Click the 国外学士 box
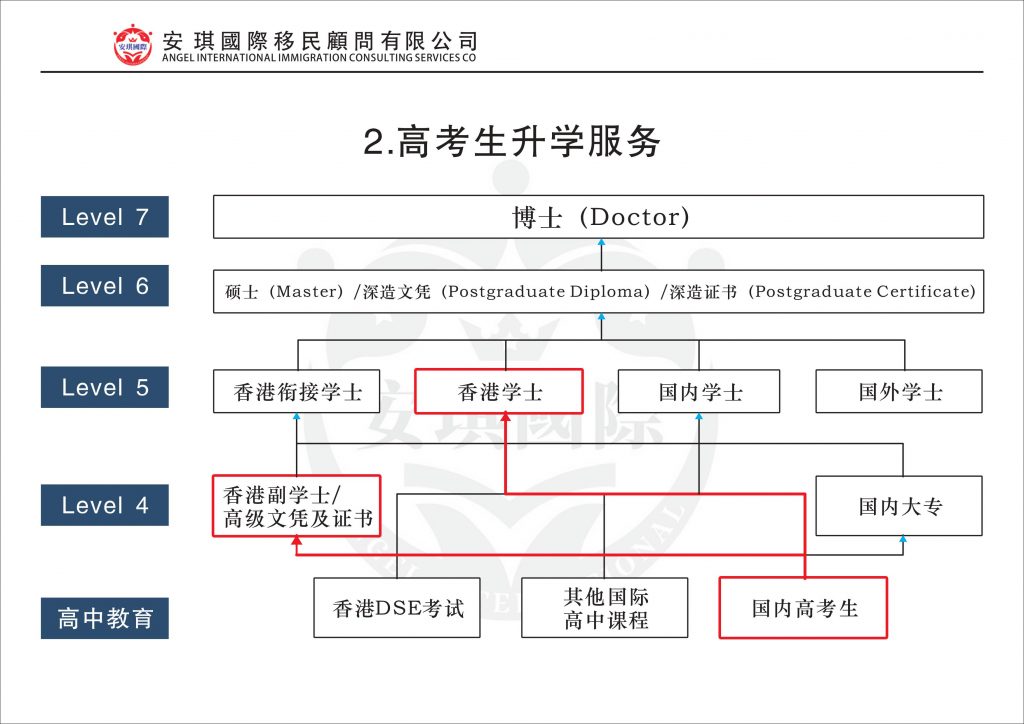The height and width of the screenshot is (724, 1024). tap(899, 392)
